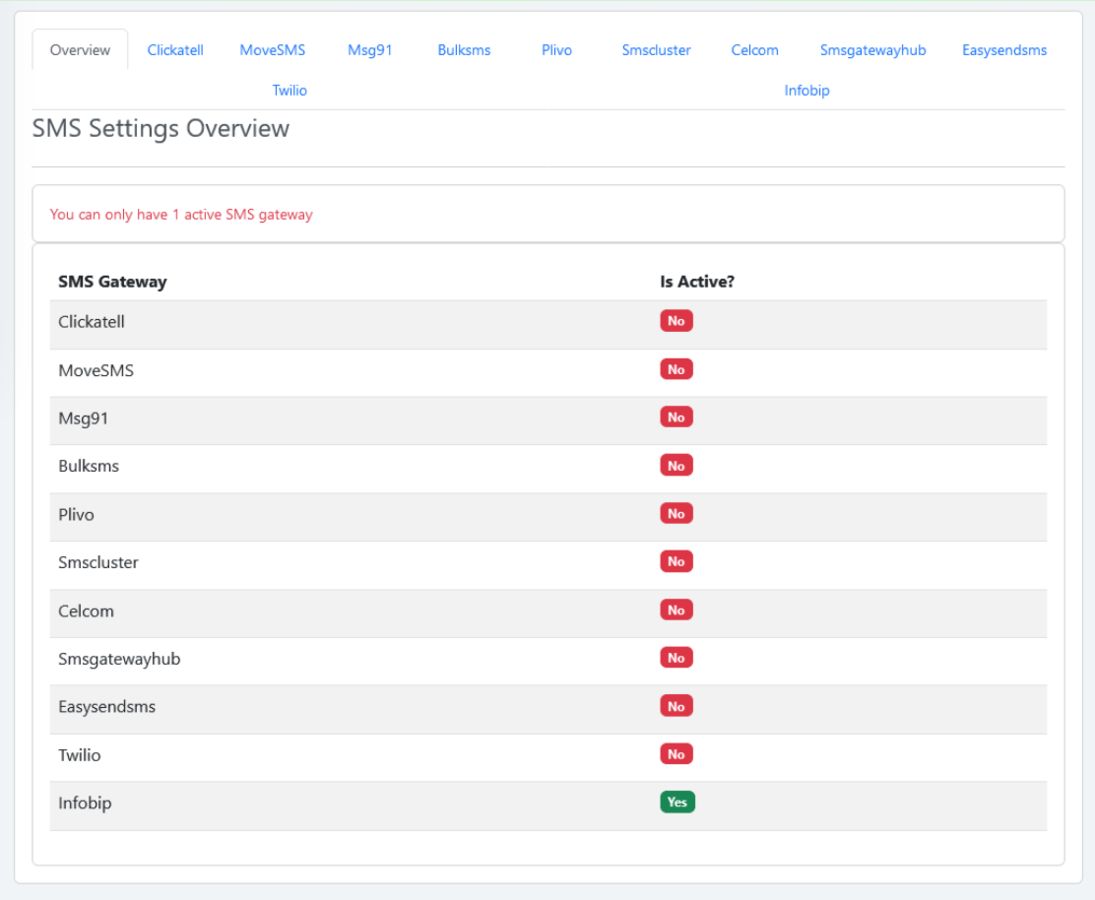1095x900 pixels.
Task: Switch to the Smscluster tab
Action: point(656,50)
